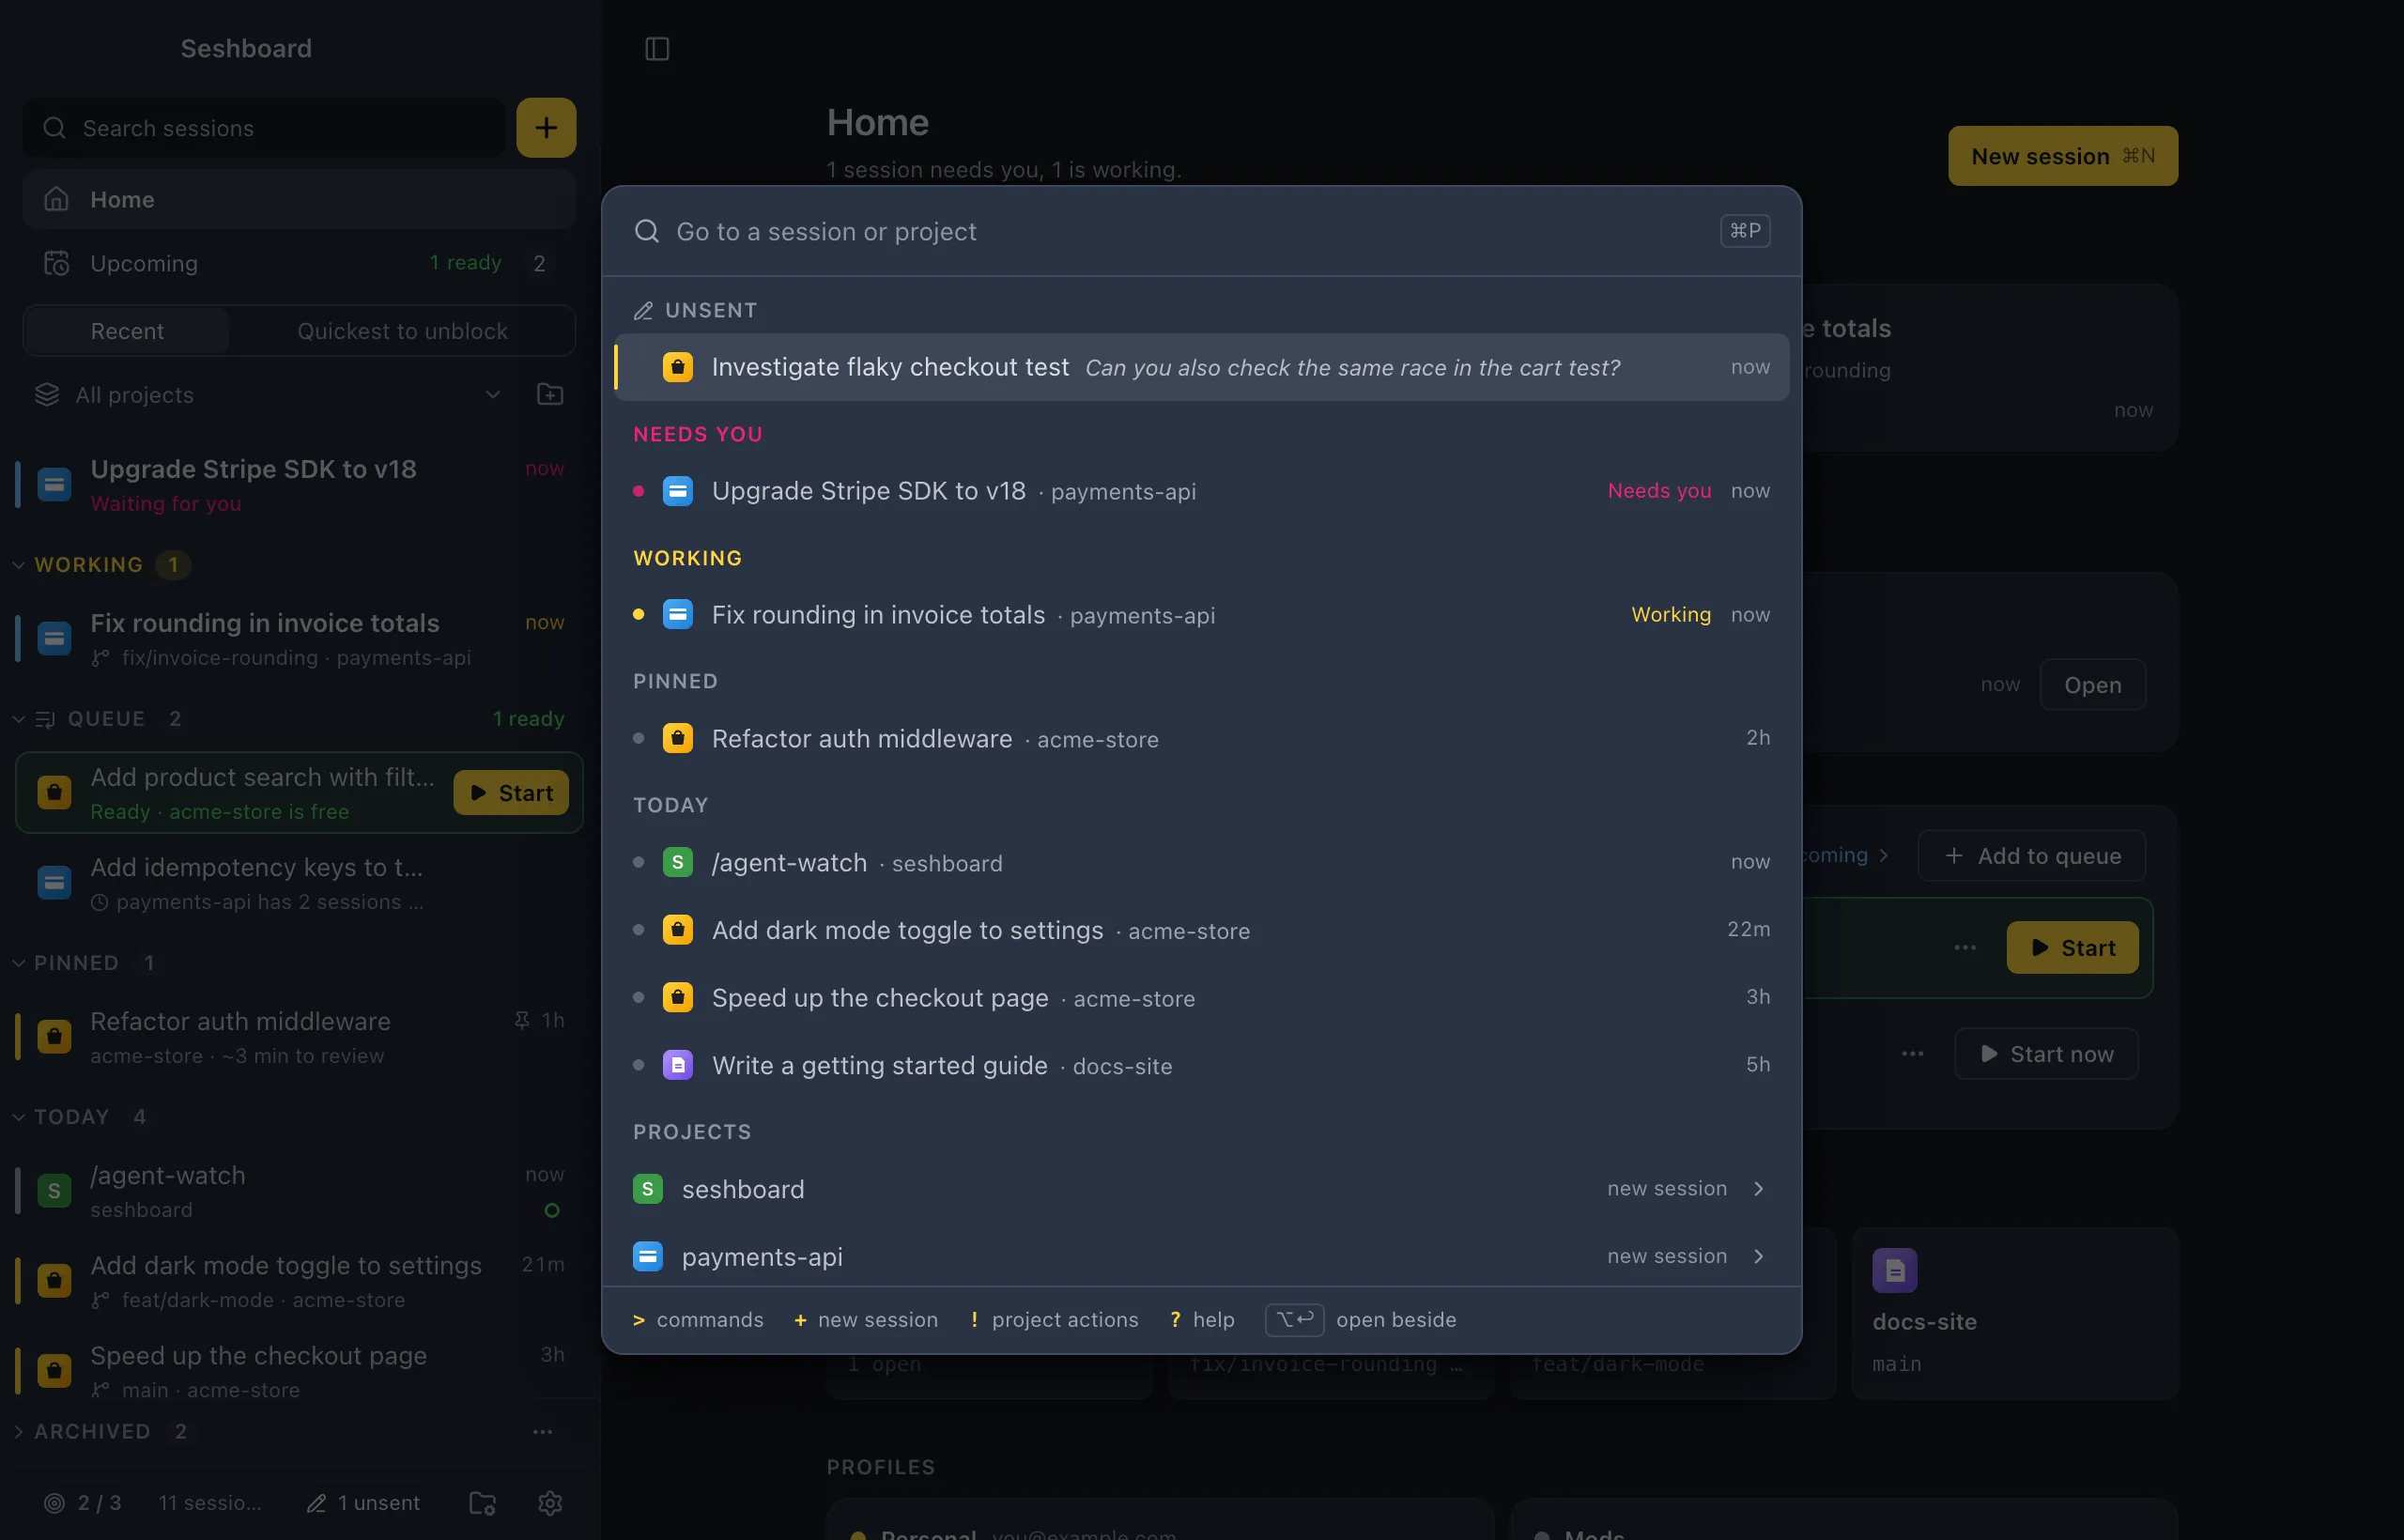Switch to Recent sorting

(x=127, y=331)
